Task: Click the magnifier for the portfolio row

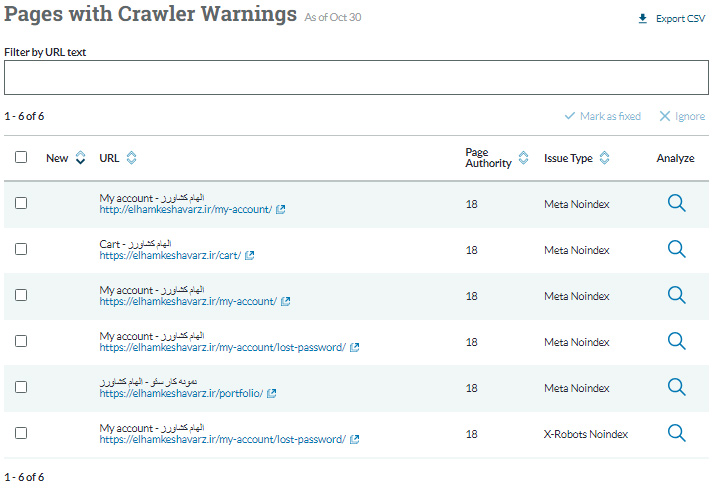Action: point(676,387)
